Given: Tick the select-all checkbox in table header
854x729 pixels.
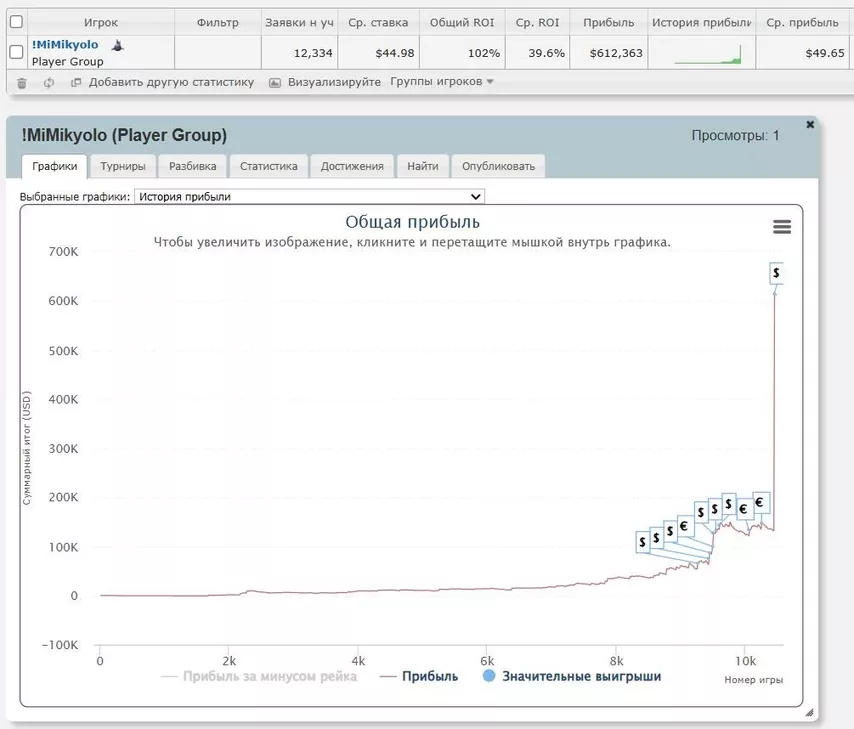Looking at the screenshot, I should click(16, 22).
